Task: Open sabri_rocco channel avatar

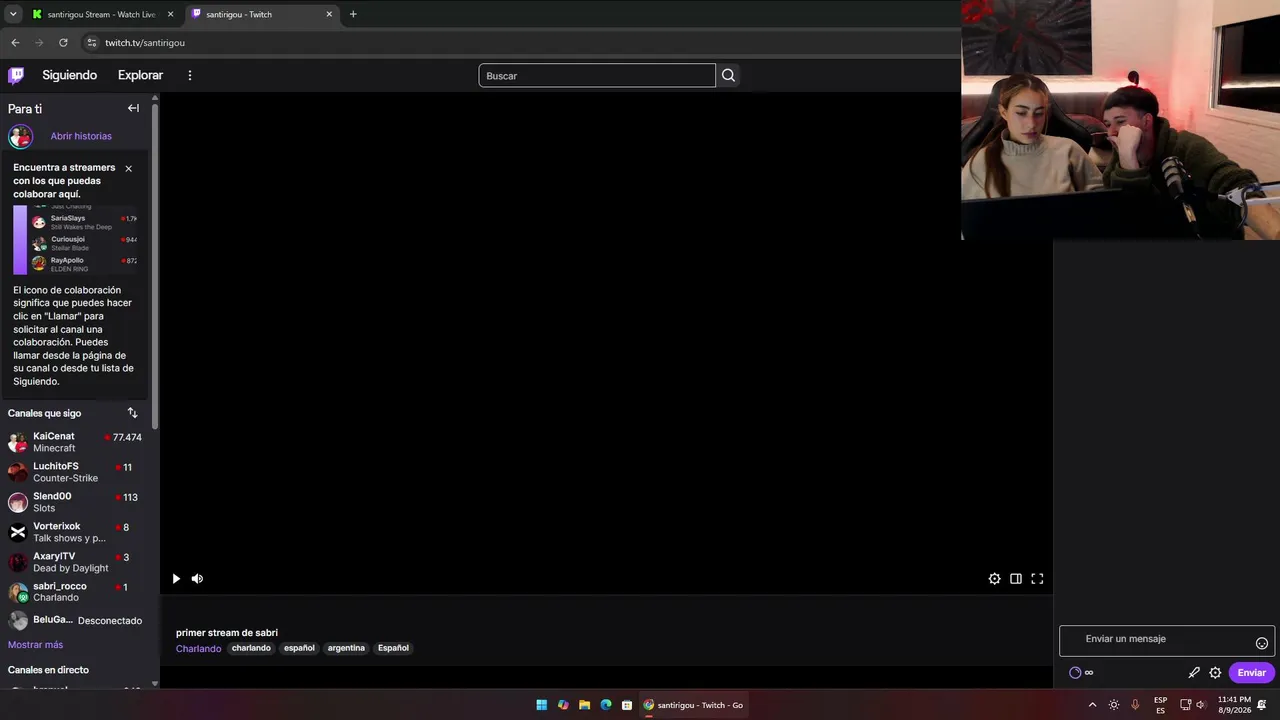Action: (x=18, y=592)
